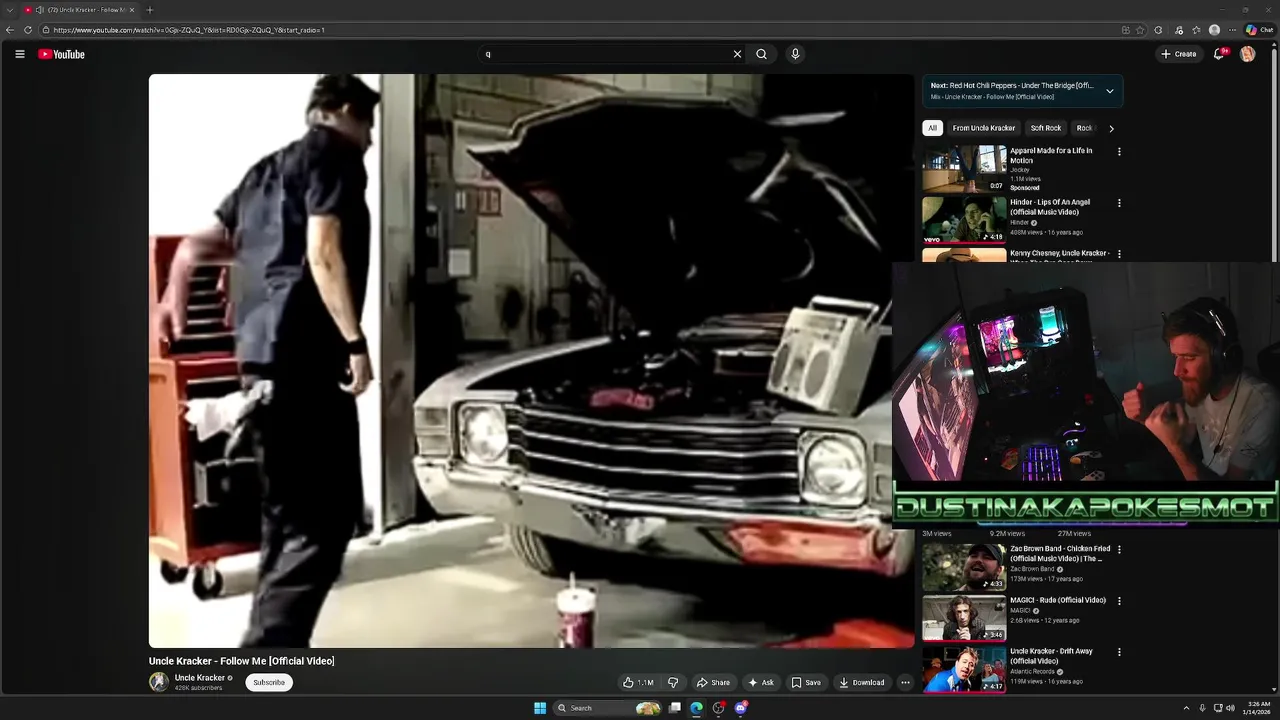Open the Hinder Lips Of An Angel thumbnail
The image size is (1280, 720).
coord(964,219)
